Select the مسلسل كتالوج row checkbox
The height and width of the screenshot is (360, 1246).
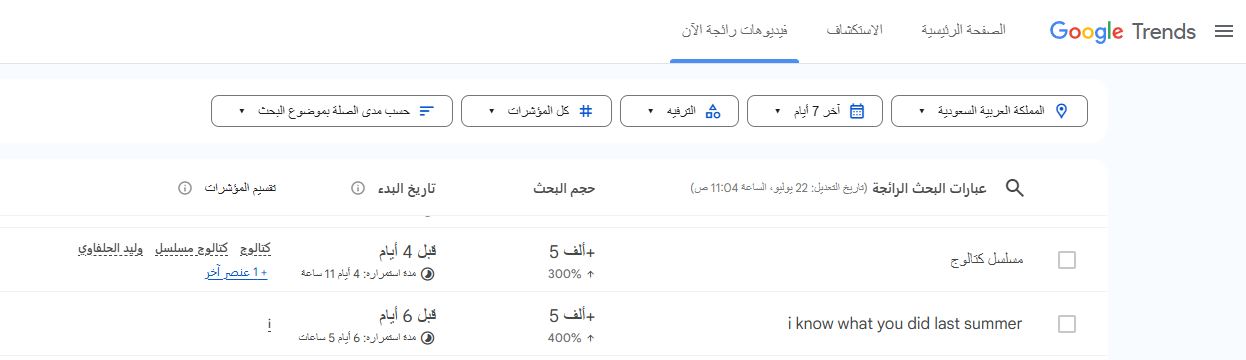1067,260
